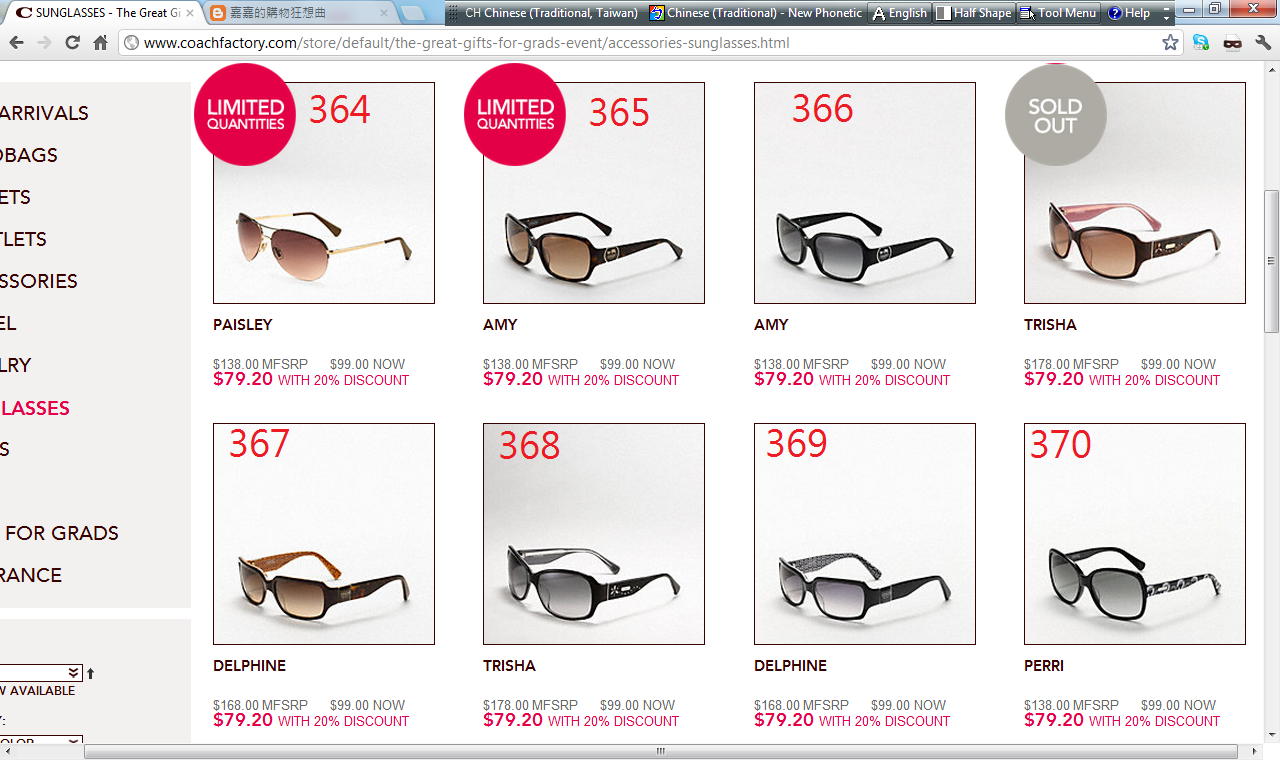Open the Chinese (Traditional, Taiwan) language selector
1280x760 pixels.
tap(543, 13)
